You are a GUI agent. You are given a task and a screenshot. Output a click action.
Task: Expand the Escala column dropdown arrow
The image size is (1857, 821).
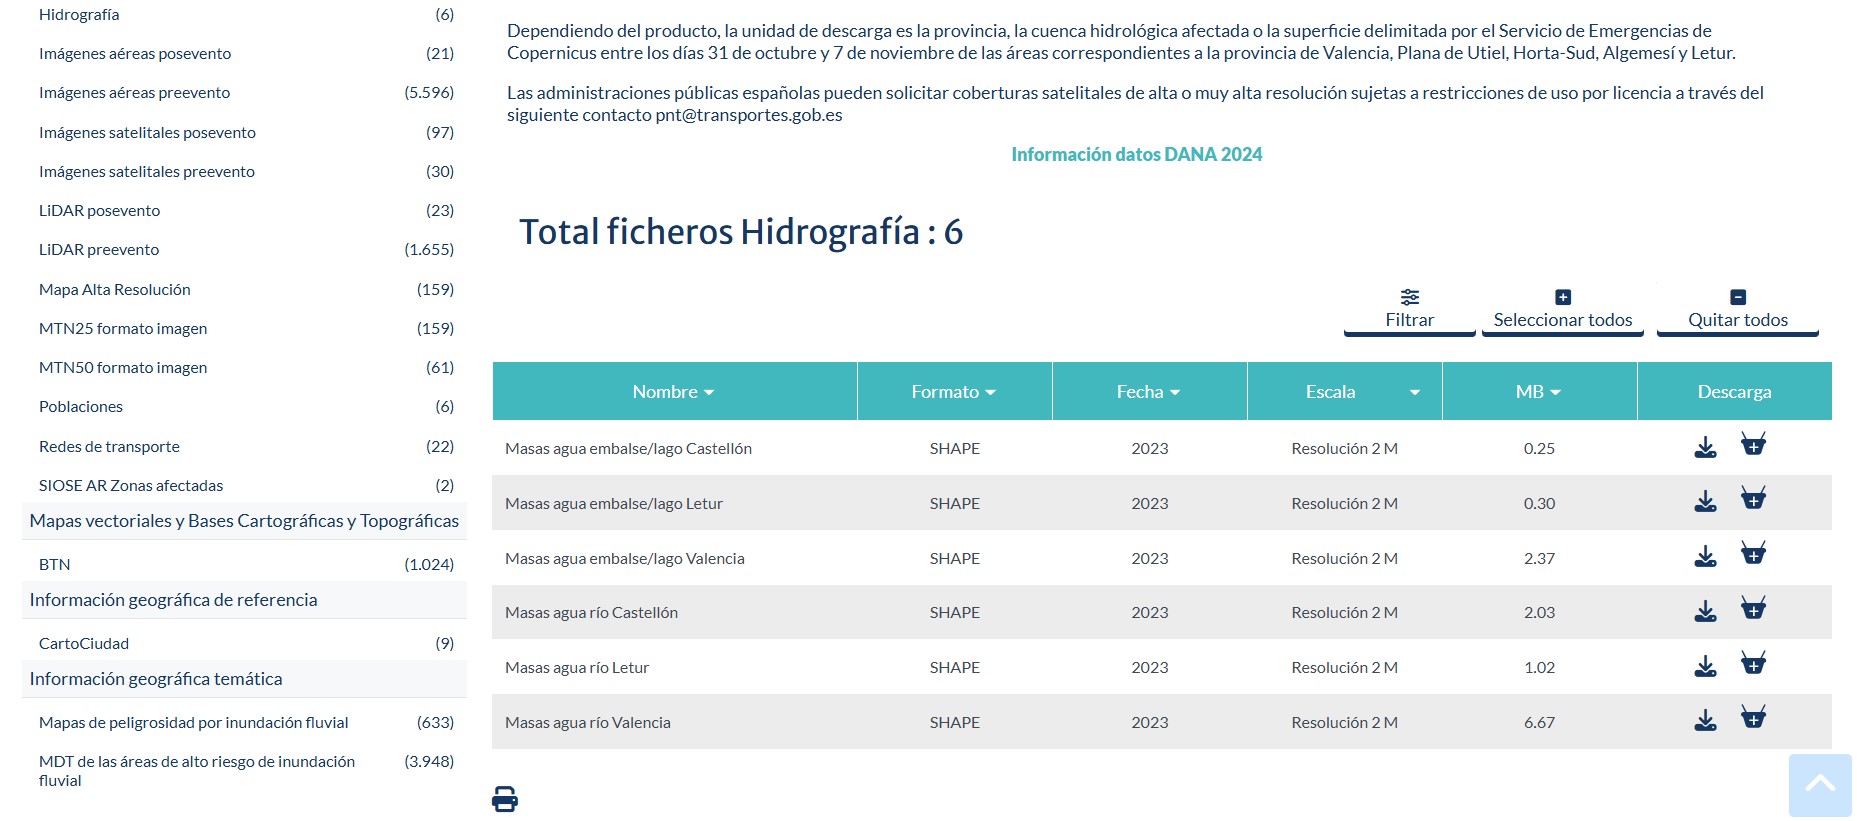click(x=1414, y=393)
